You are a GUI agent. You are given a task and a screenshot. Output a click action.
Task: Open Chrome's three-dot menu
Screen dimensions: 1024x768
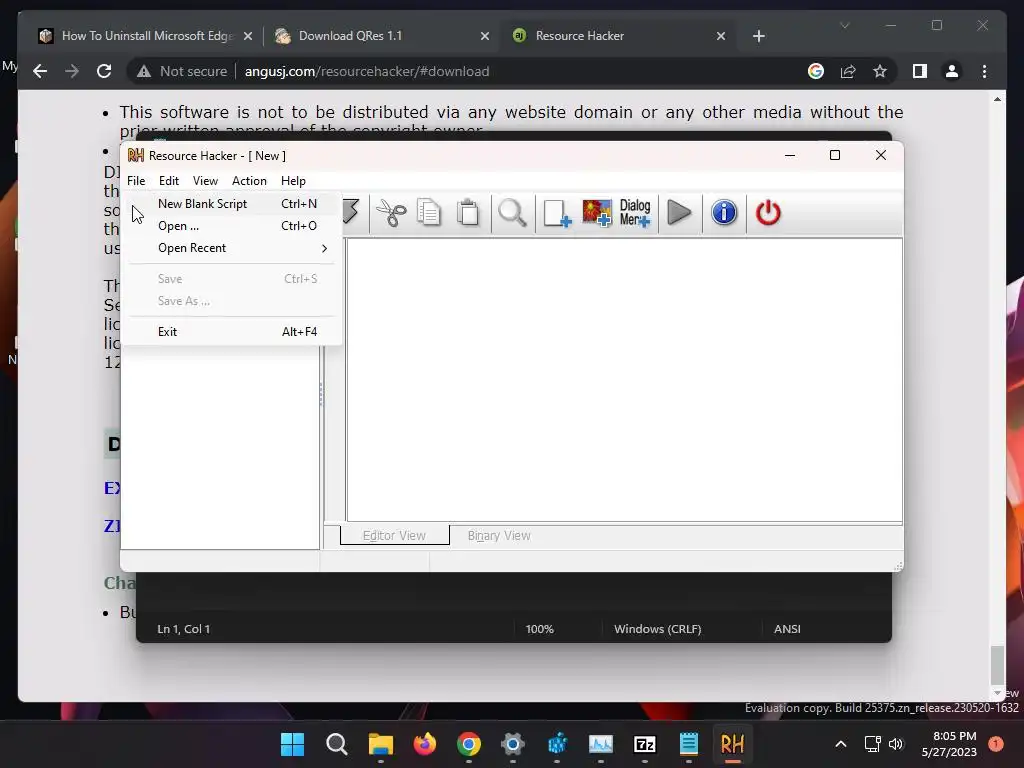(984, 71)
